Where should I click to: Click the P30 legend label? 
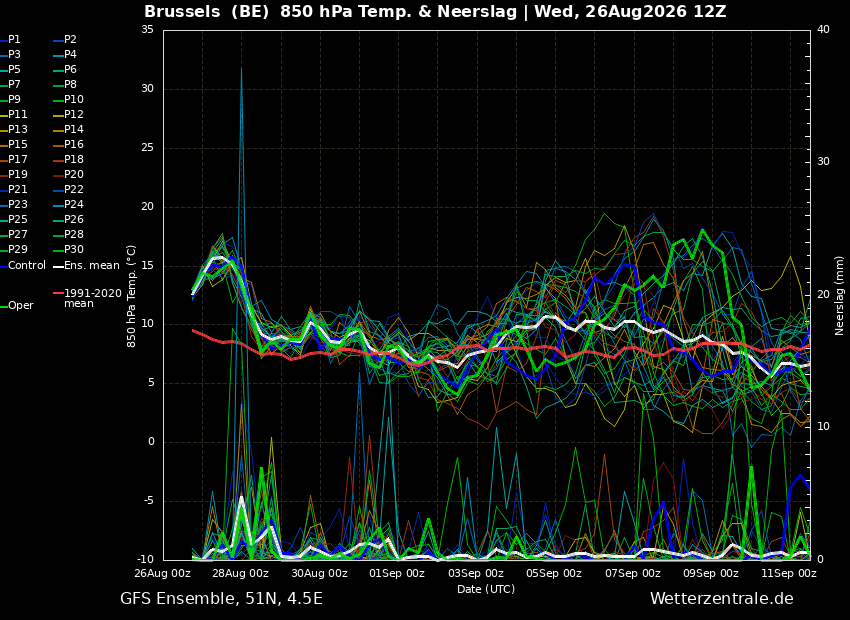[x=74, y=249]
